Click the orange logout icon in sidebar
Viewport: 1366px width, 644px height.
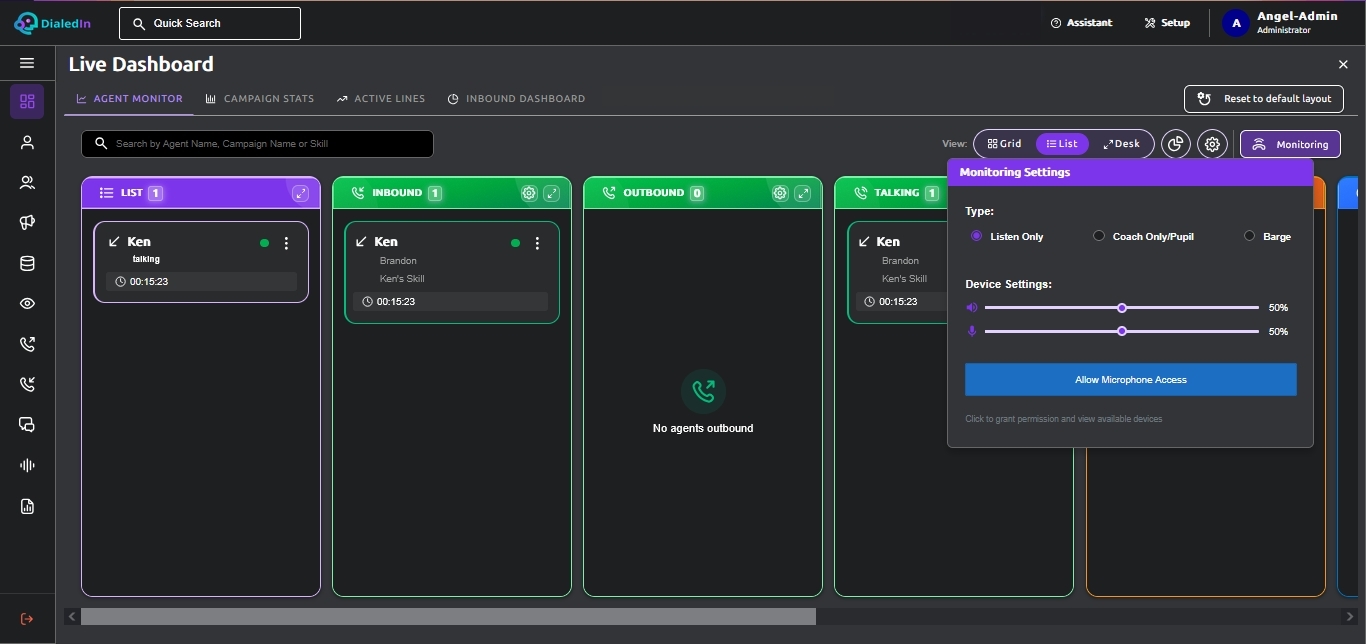(x=27, y=619)
